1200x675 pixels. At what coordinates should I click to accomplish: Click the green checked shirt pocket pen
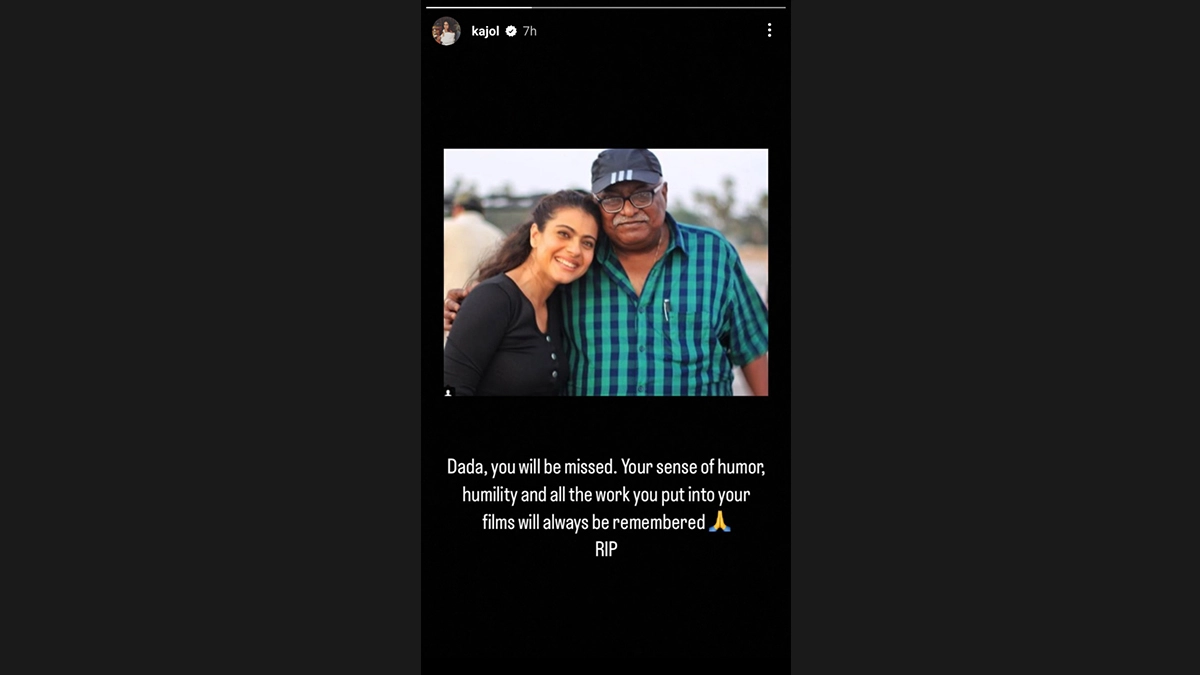(666, 308)
